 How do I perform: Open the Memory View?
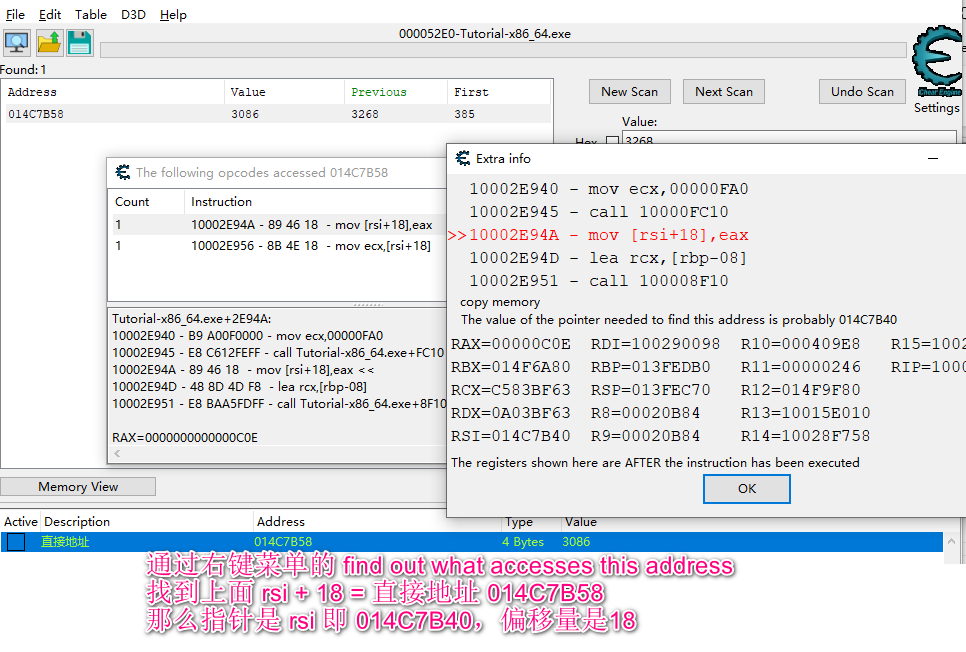pos(78,486)
